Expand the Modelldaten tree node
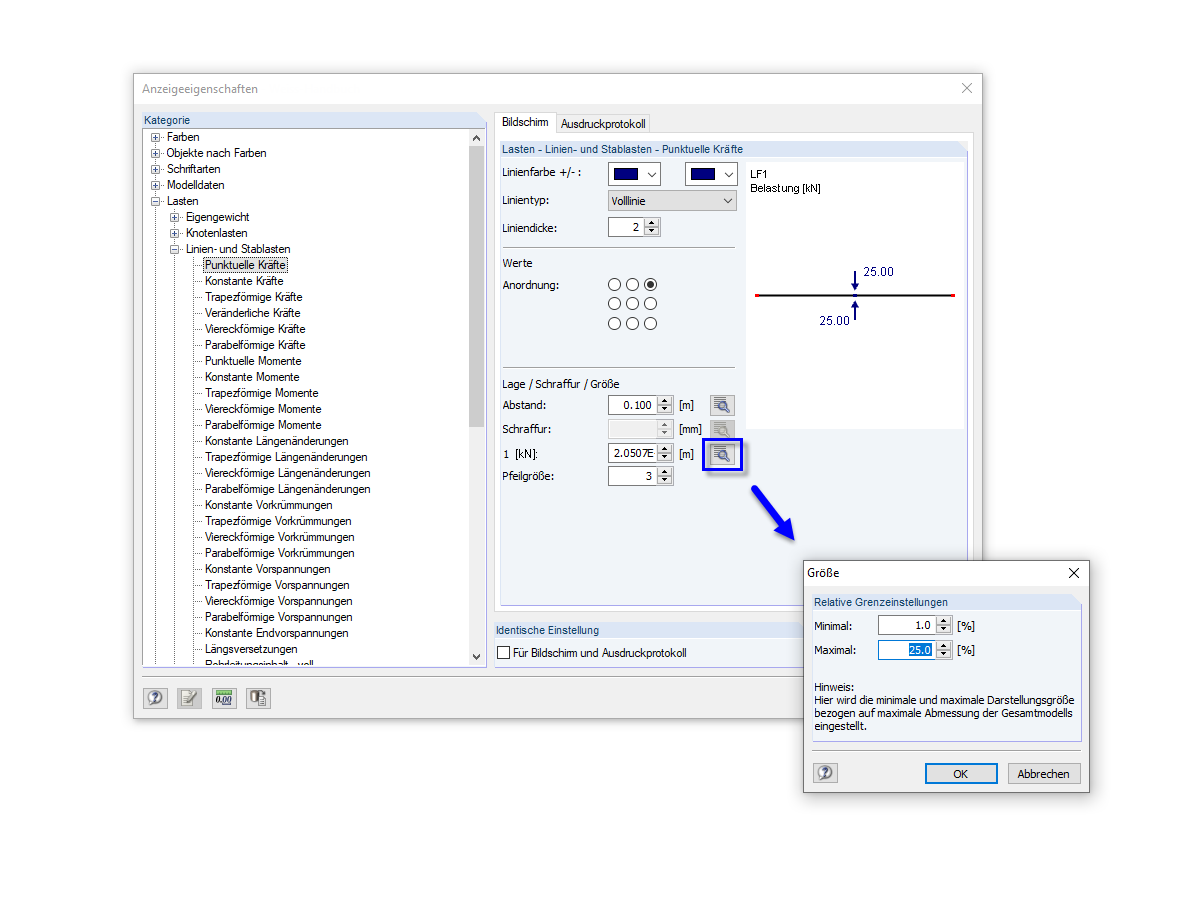The image size is (1200, 900). point(155,185)
